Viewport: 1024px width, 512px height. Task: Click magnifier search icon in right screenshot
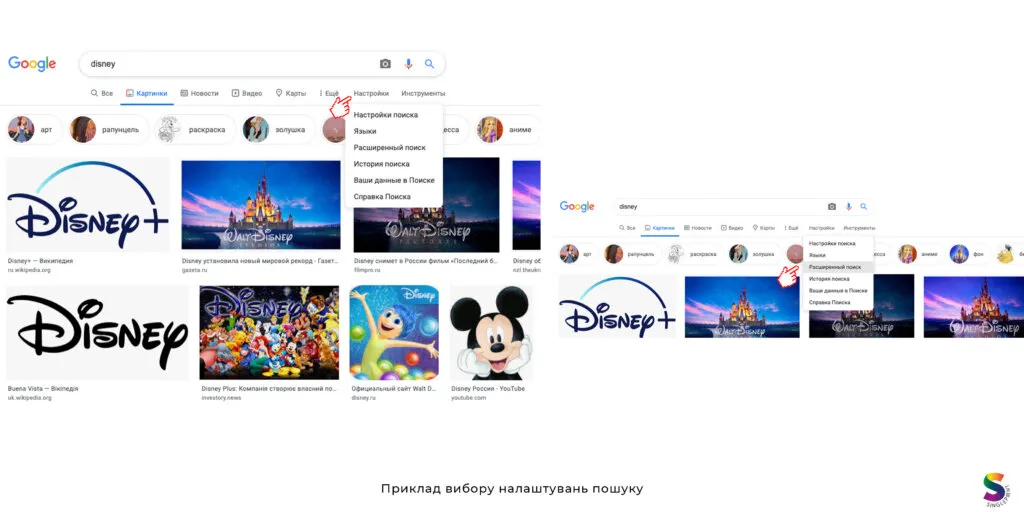coord(863,206)
